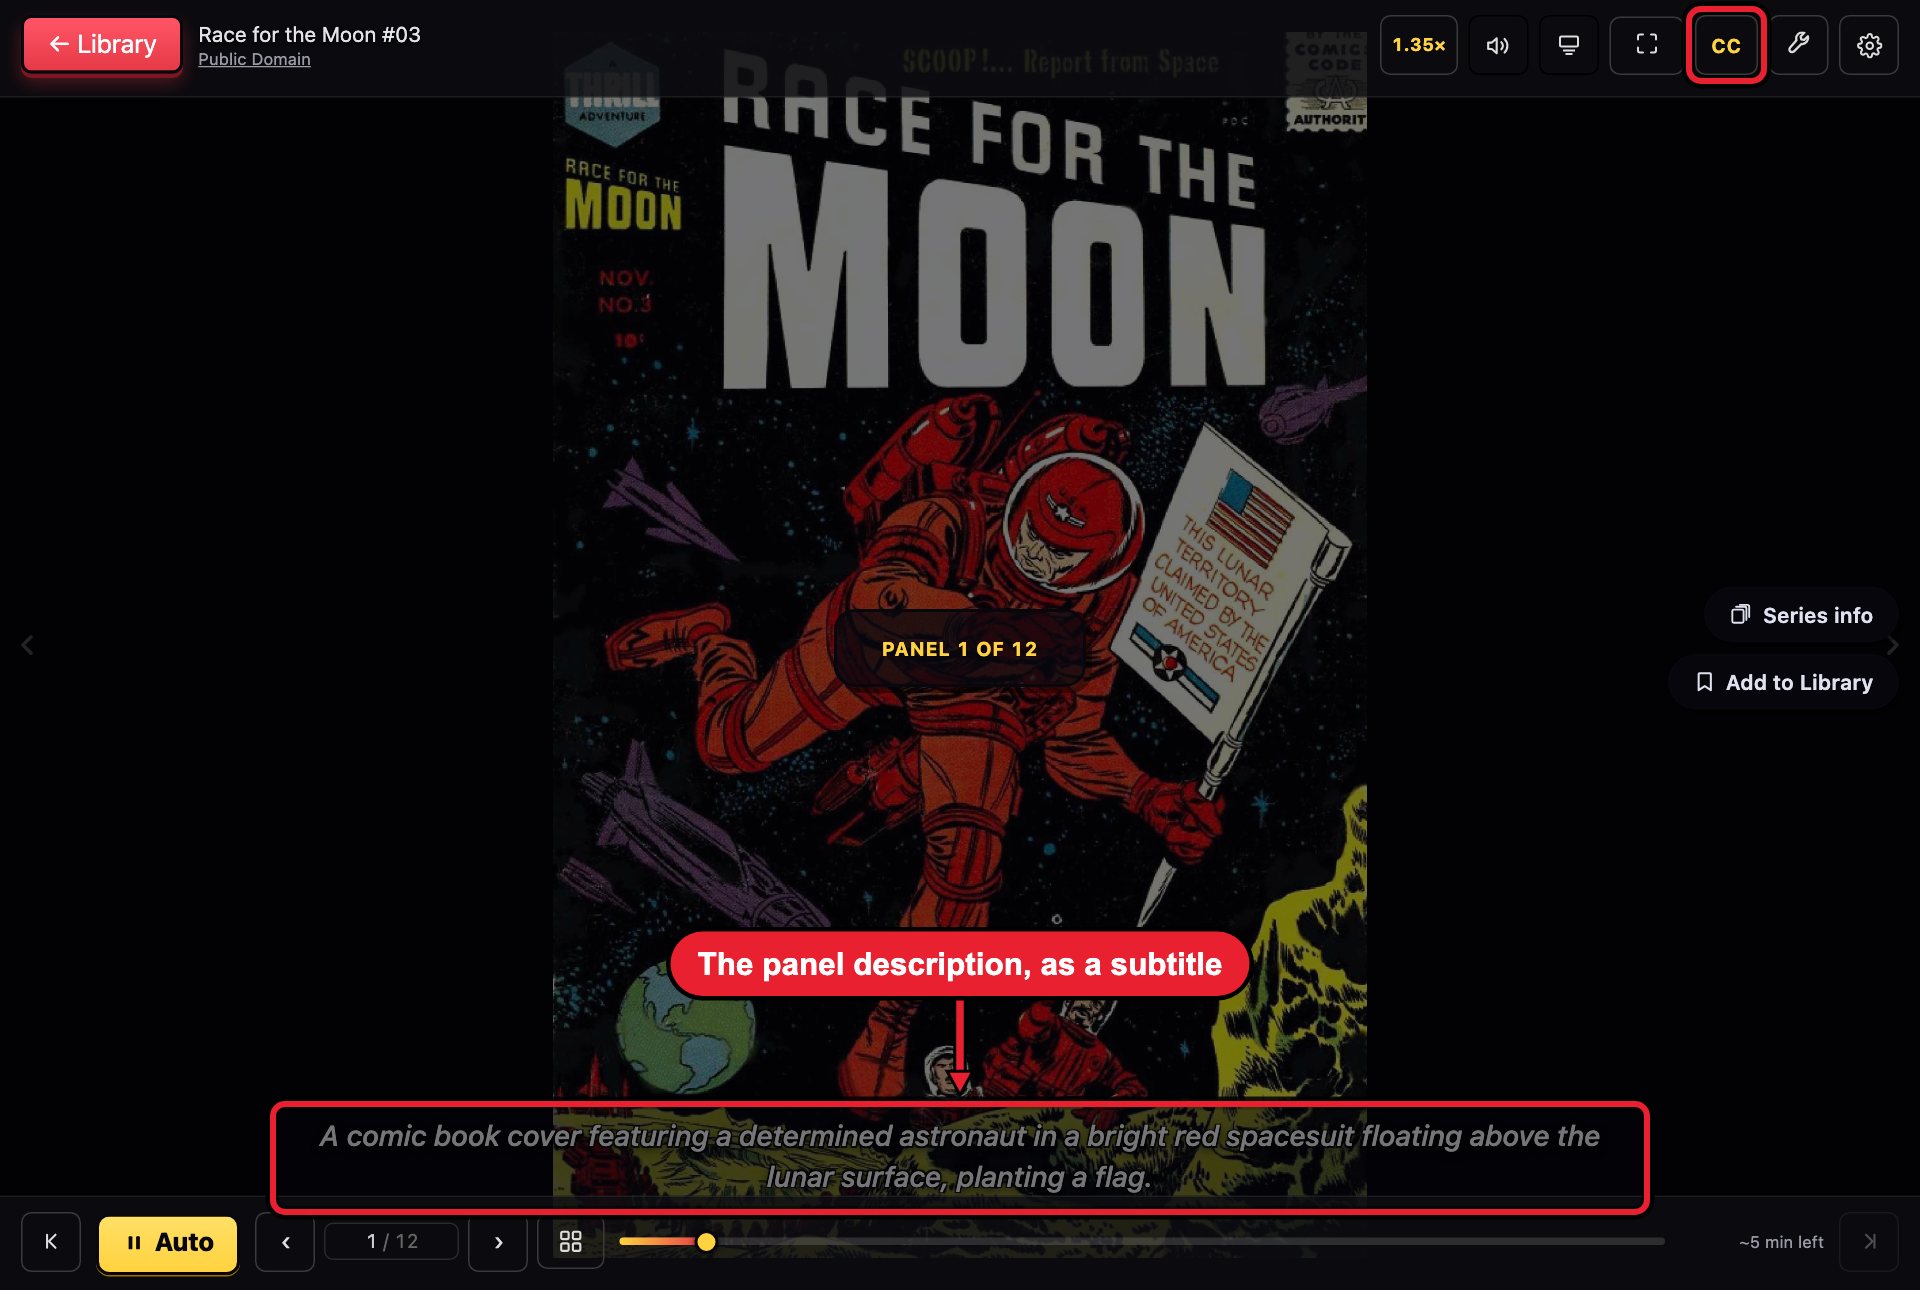Open the Public Domain link
The width and height of the screenshot is (1920, 1290).
point(254,59)
